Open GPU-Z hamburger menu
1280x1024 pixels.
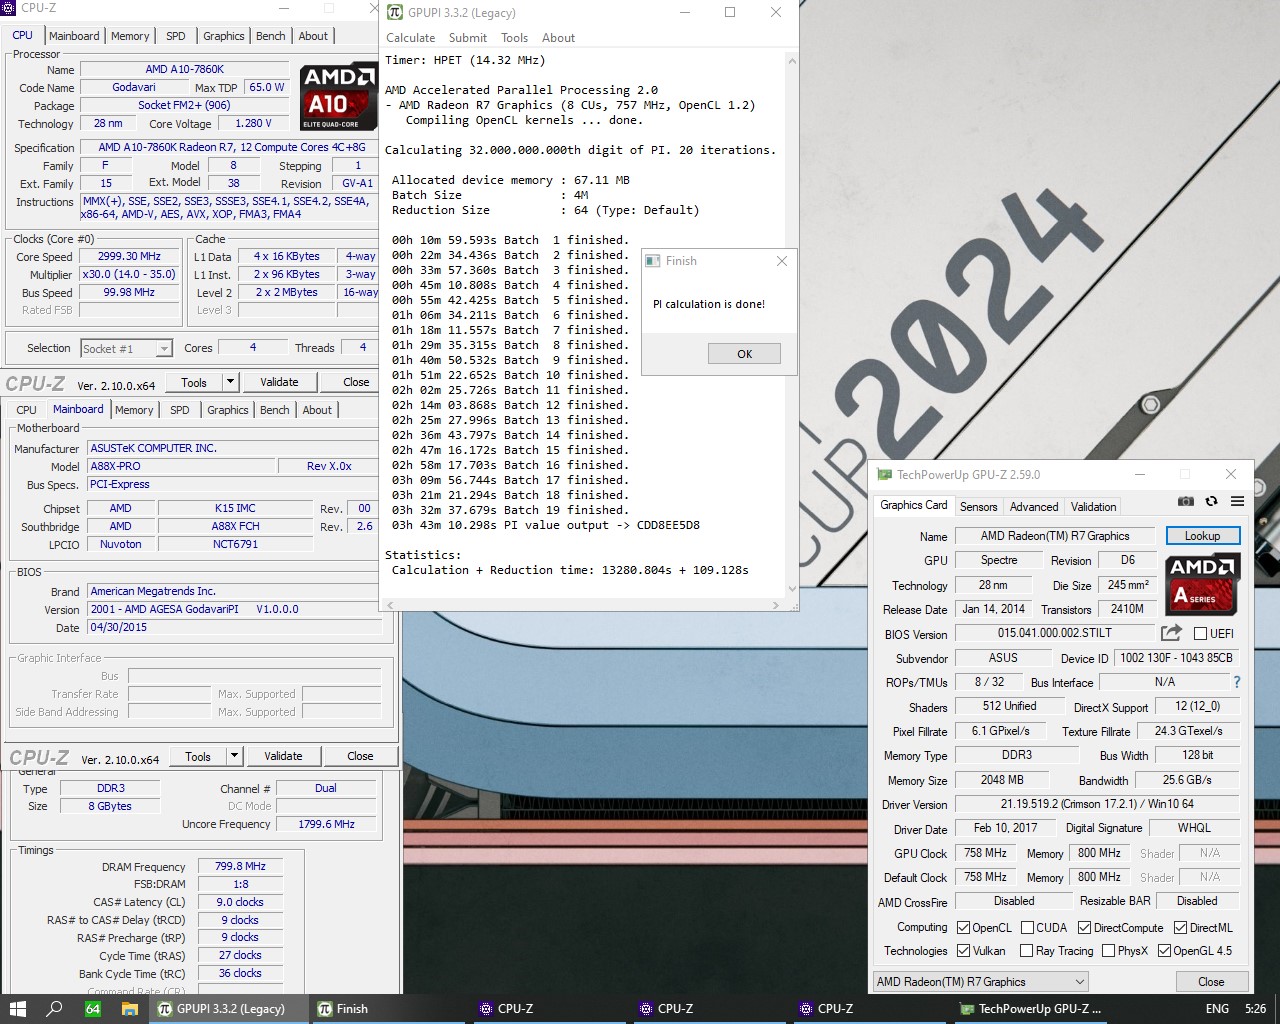point(1237,502)
